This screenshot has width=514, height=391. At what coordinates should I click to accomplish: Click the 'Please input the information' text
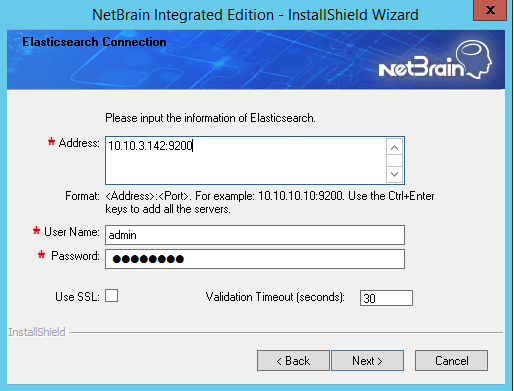[210, 118]
